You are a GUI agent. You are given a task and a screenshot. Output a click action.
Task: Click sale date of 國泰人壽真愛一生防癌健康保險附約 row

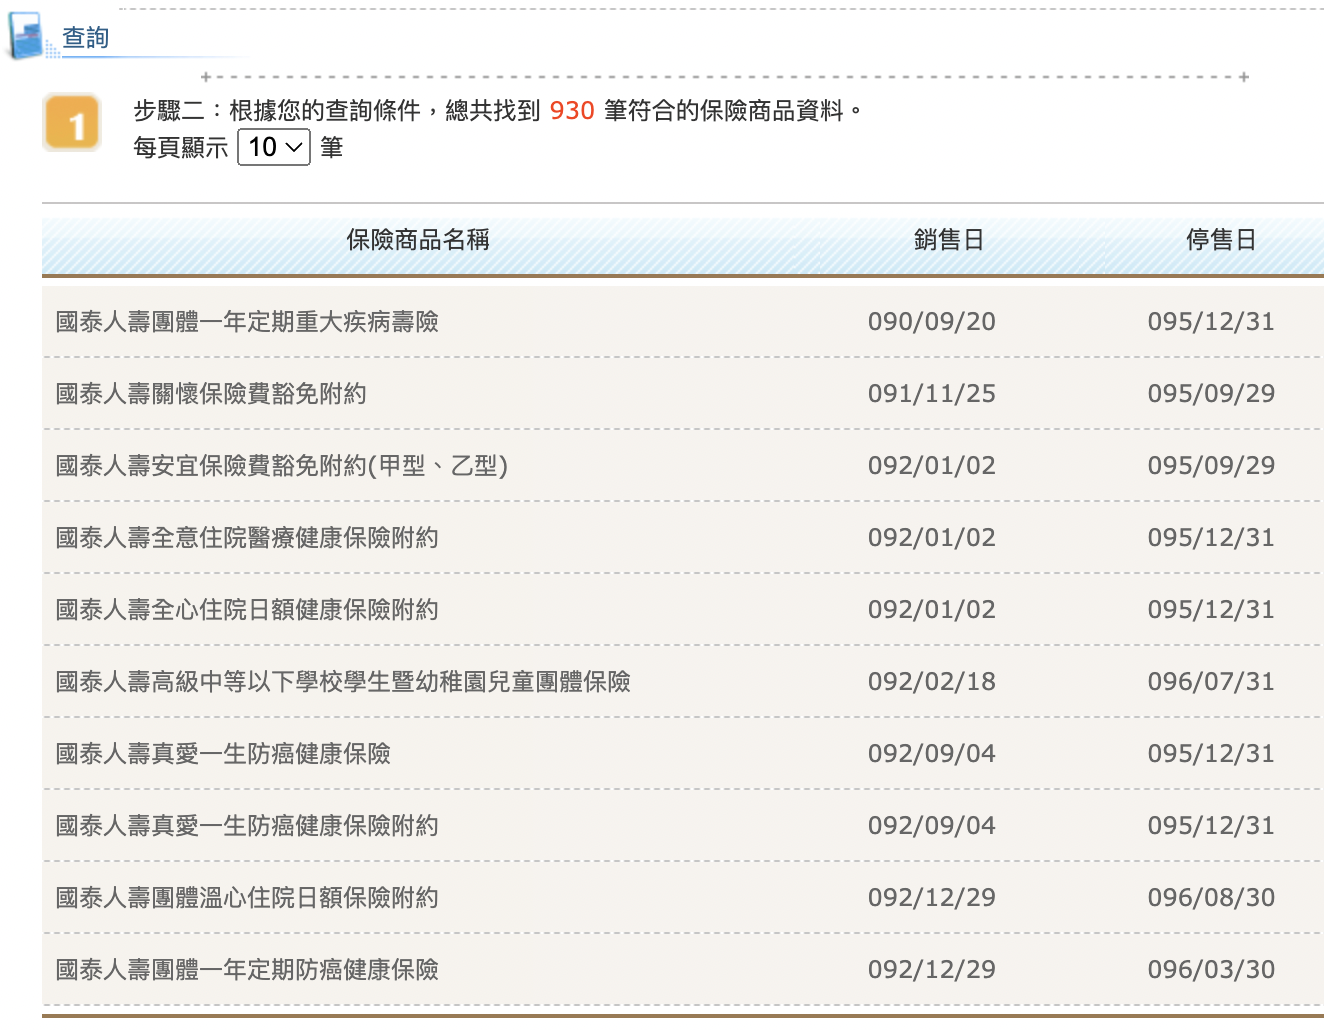tap(932, 826)
